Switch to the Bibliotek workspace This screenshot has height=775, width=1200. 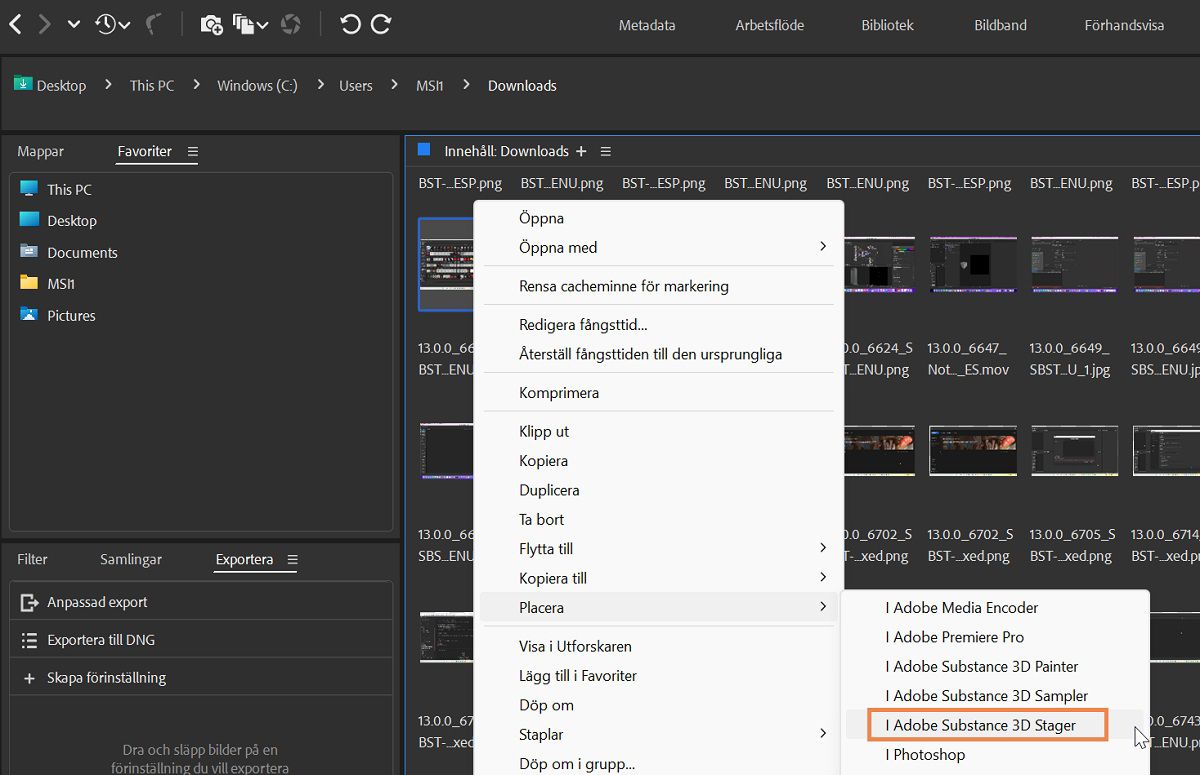coord(887,25)
